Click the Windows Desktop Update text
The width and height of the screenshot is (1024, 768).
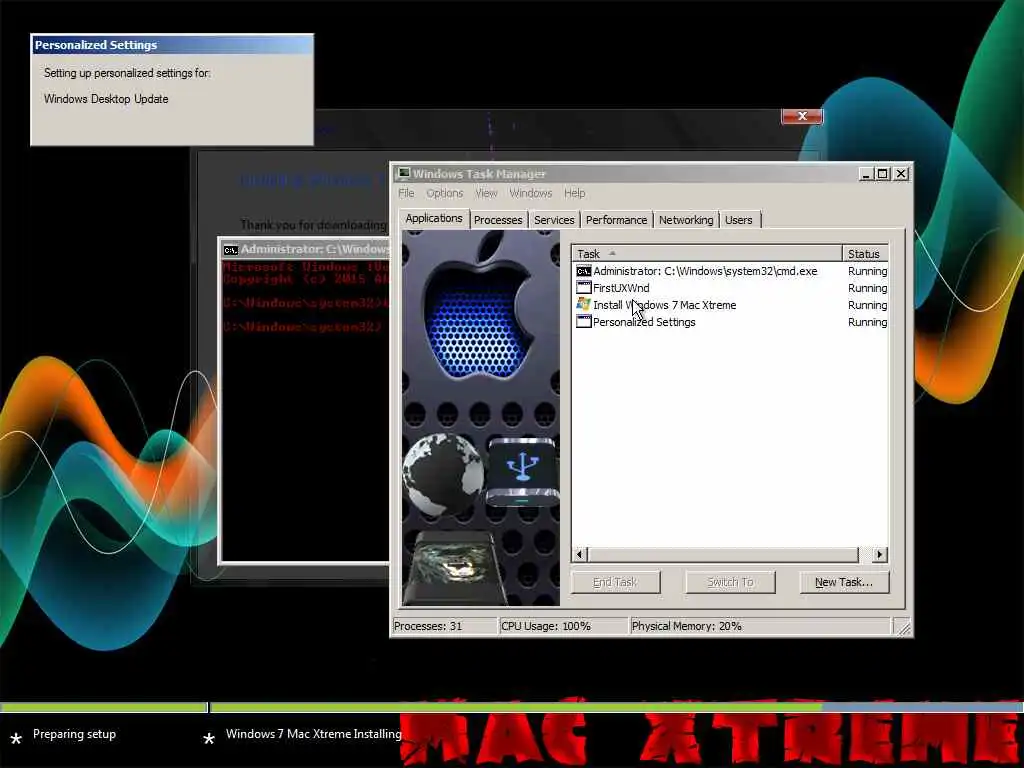pos(106,99)
